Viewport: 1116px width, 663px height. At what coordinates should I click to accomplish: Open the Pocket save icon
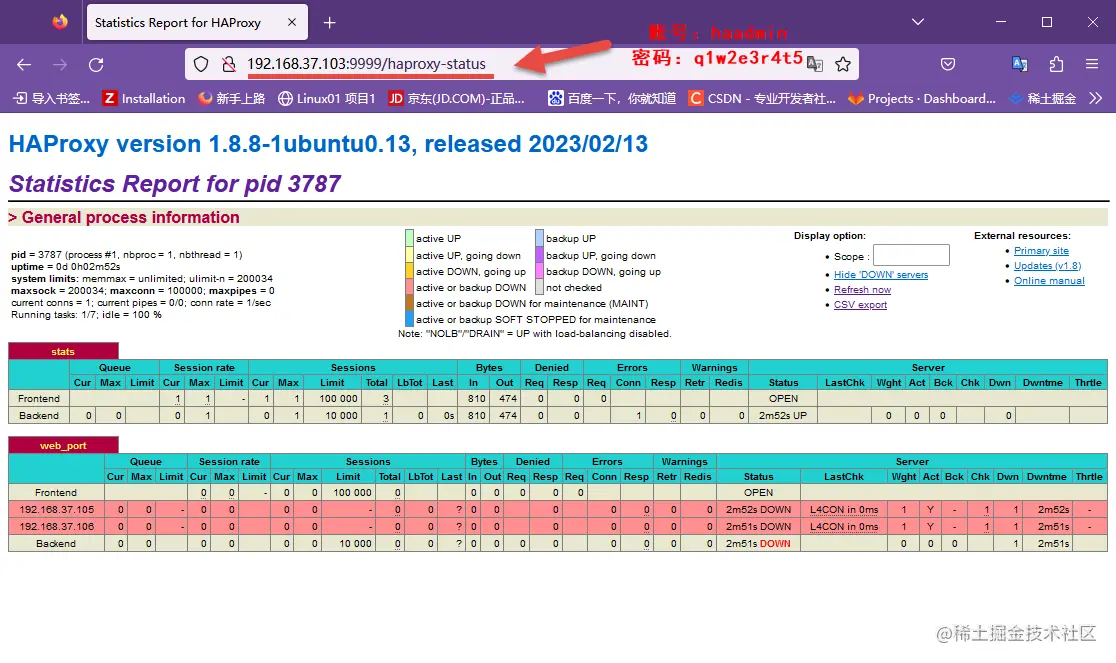tap(948, 64)
